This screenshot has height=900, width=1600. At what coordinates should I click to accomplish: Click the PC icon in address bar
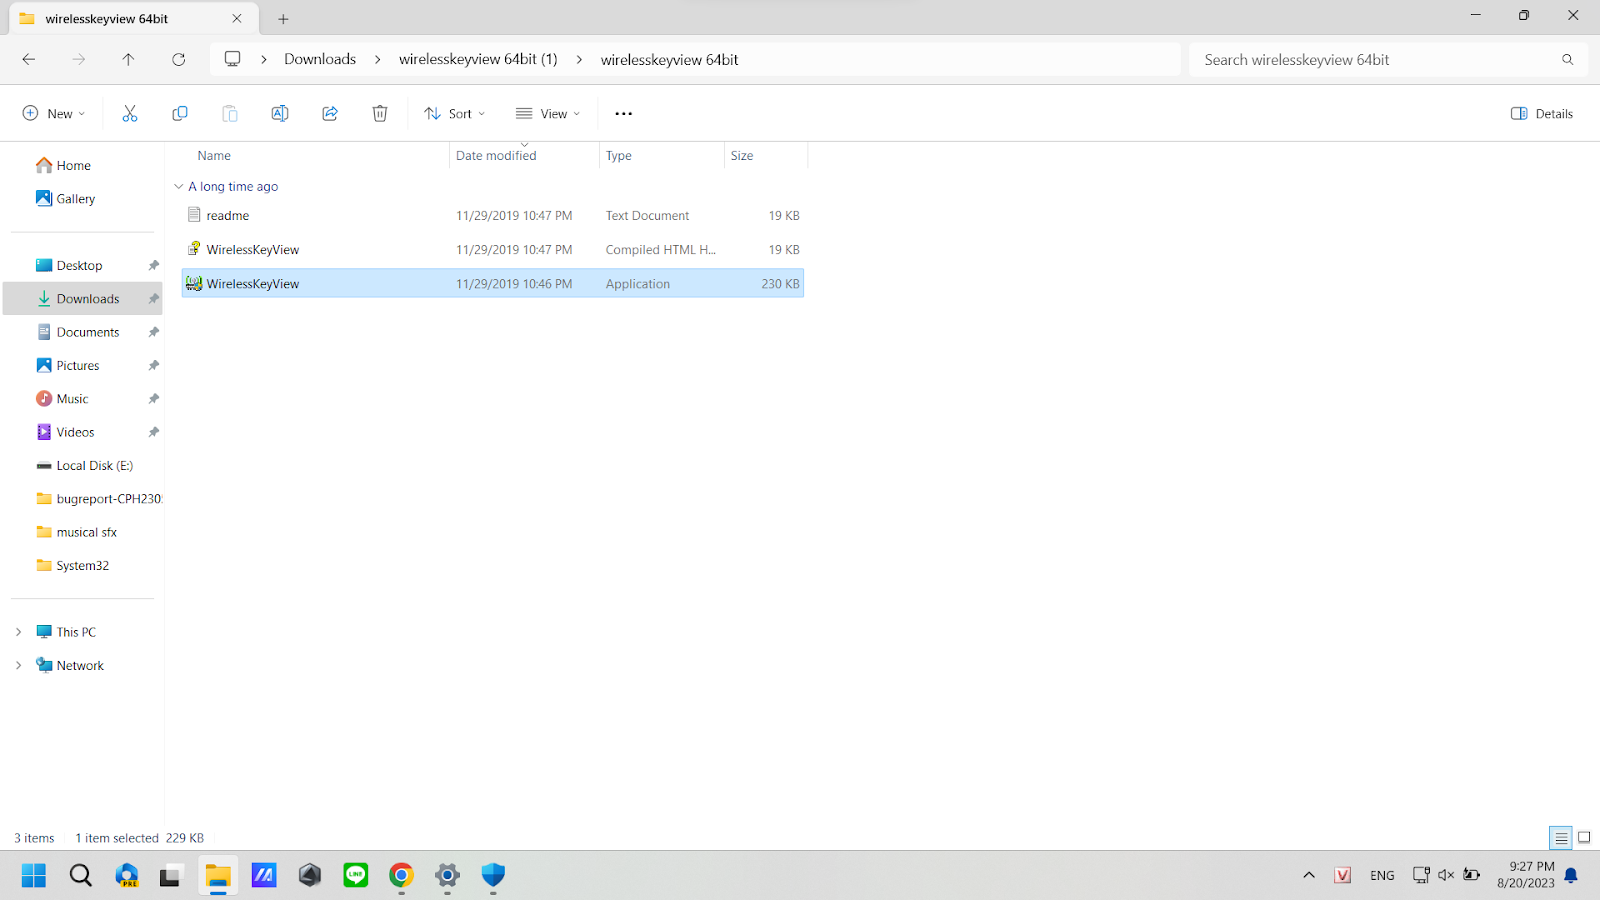pos(233,59)
